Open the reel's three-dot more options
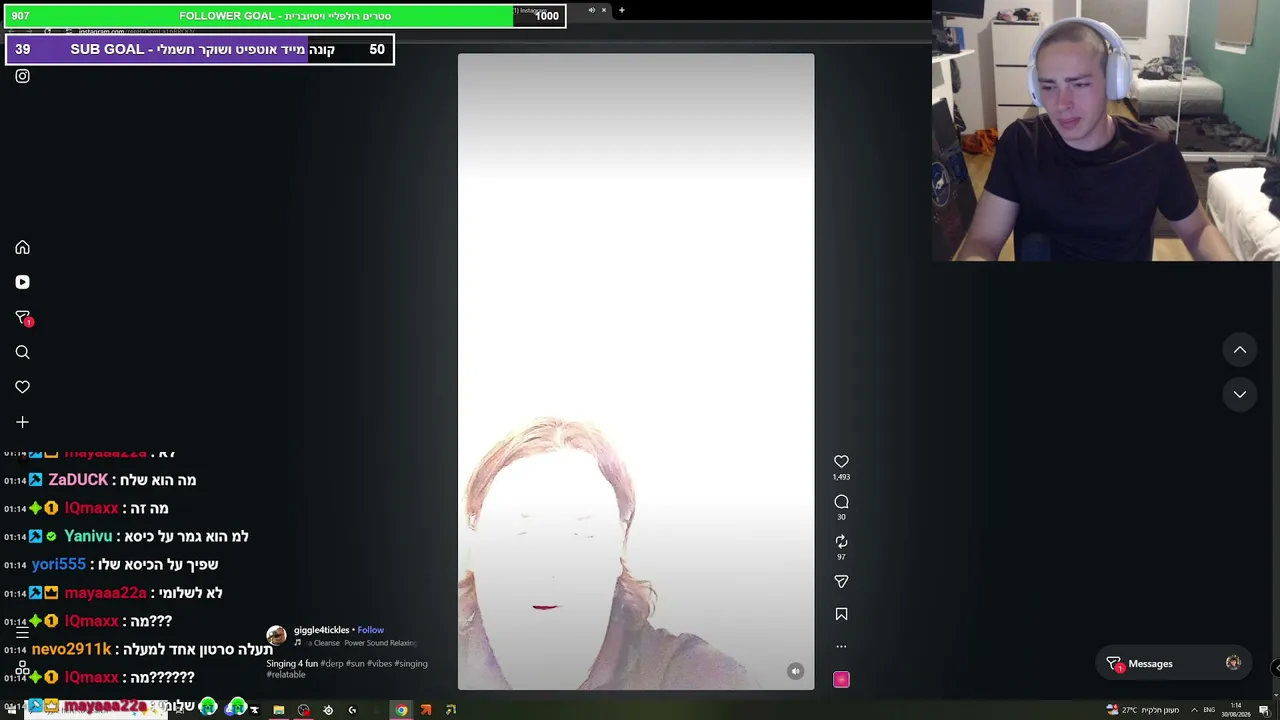 tap(841, 646)
